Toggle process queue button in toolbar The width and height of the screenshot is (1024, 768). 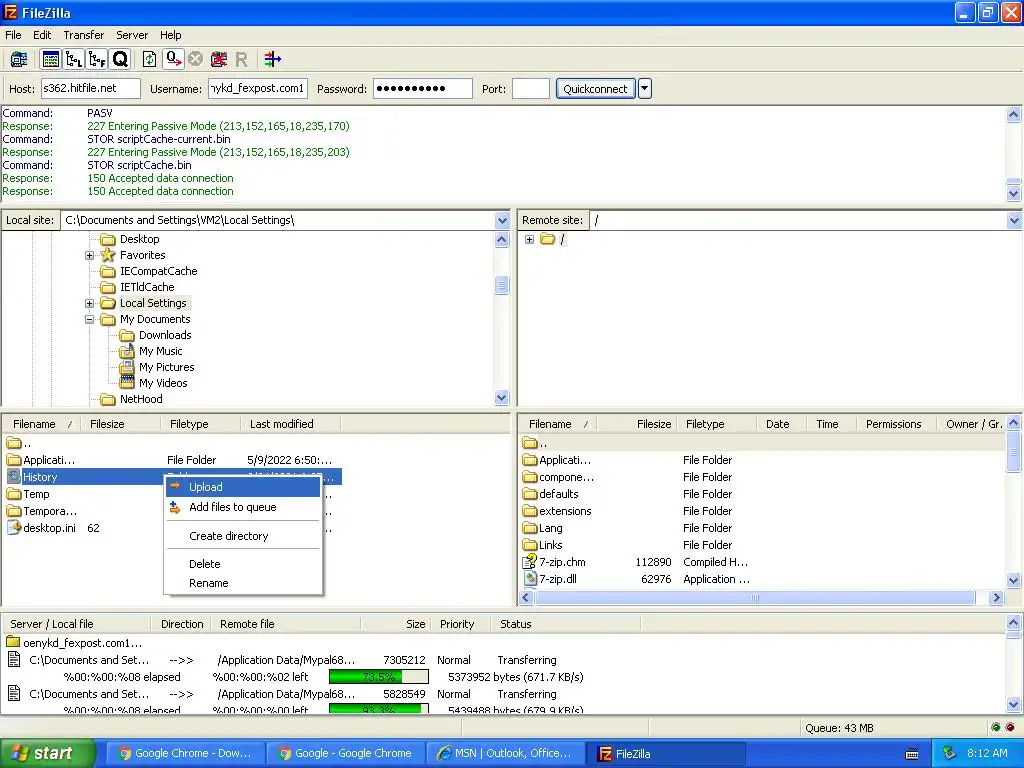click(173, 59)
